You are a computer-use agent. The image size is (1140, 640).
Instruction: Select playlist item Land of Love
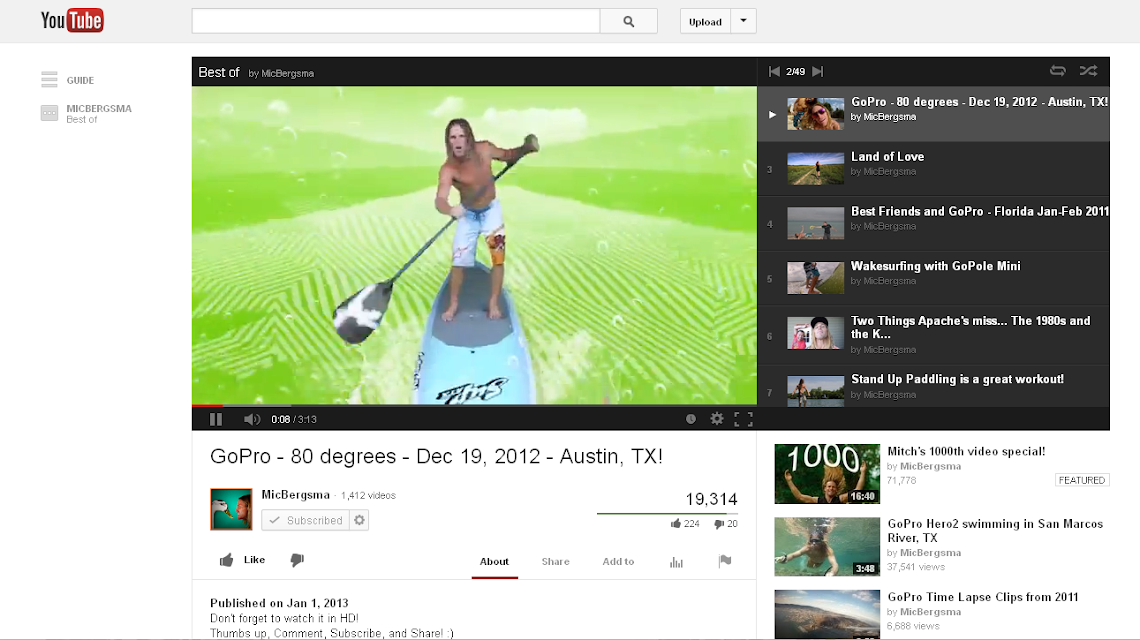pos(934,169)
